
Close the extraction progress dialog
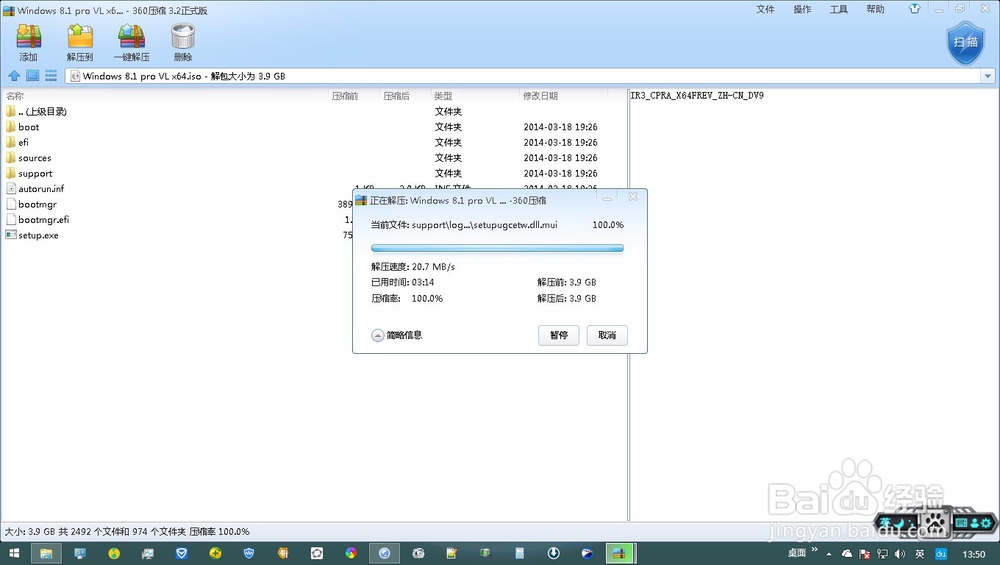tap(633, 197)
